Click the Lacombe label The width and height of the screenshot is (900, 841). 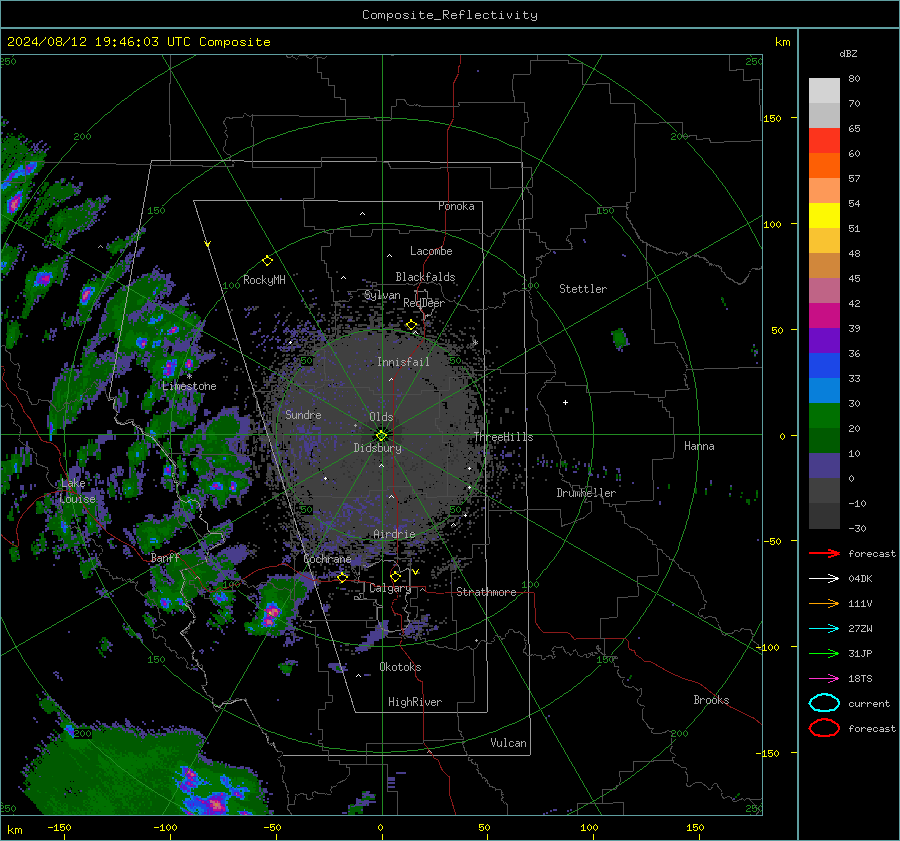(x=430, y=251)
